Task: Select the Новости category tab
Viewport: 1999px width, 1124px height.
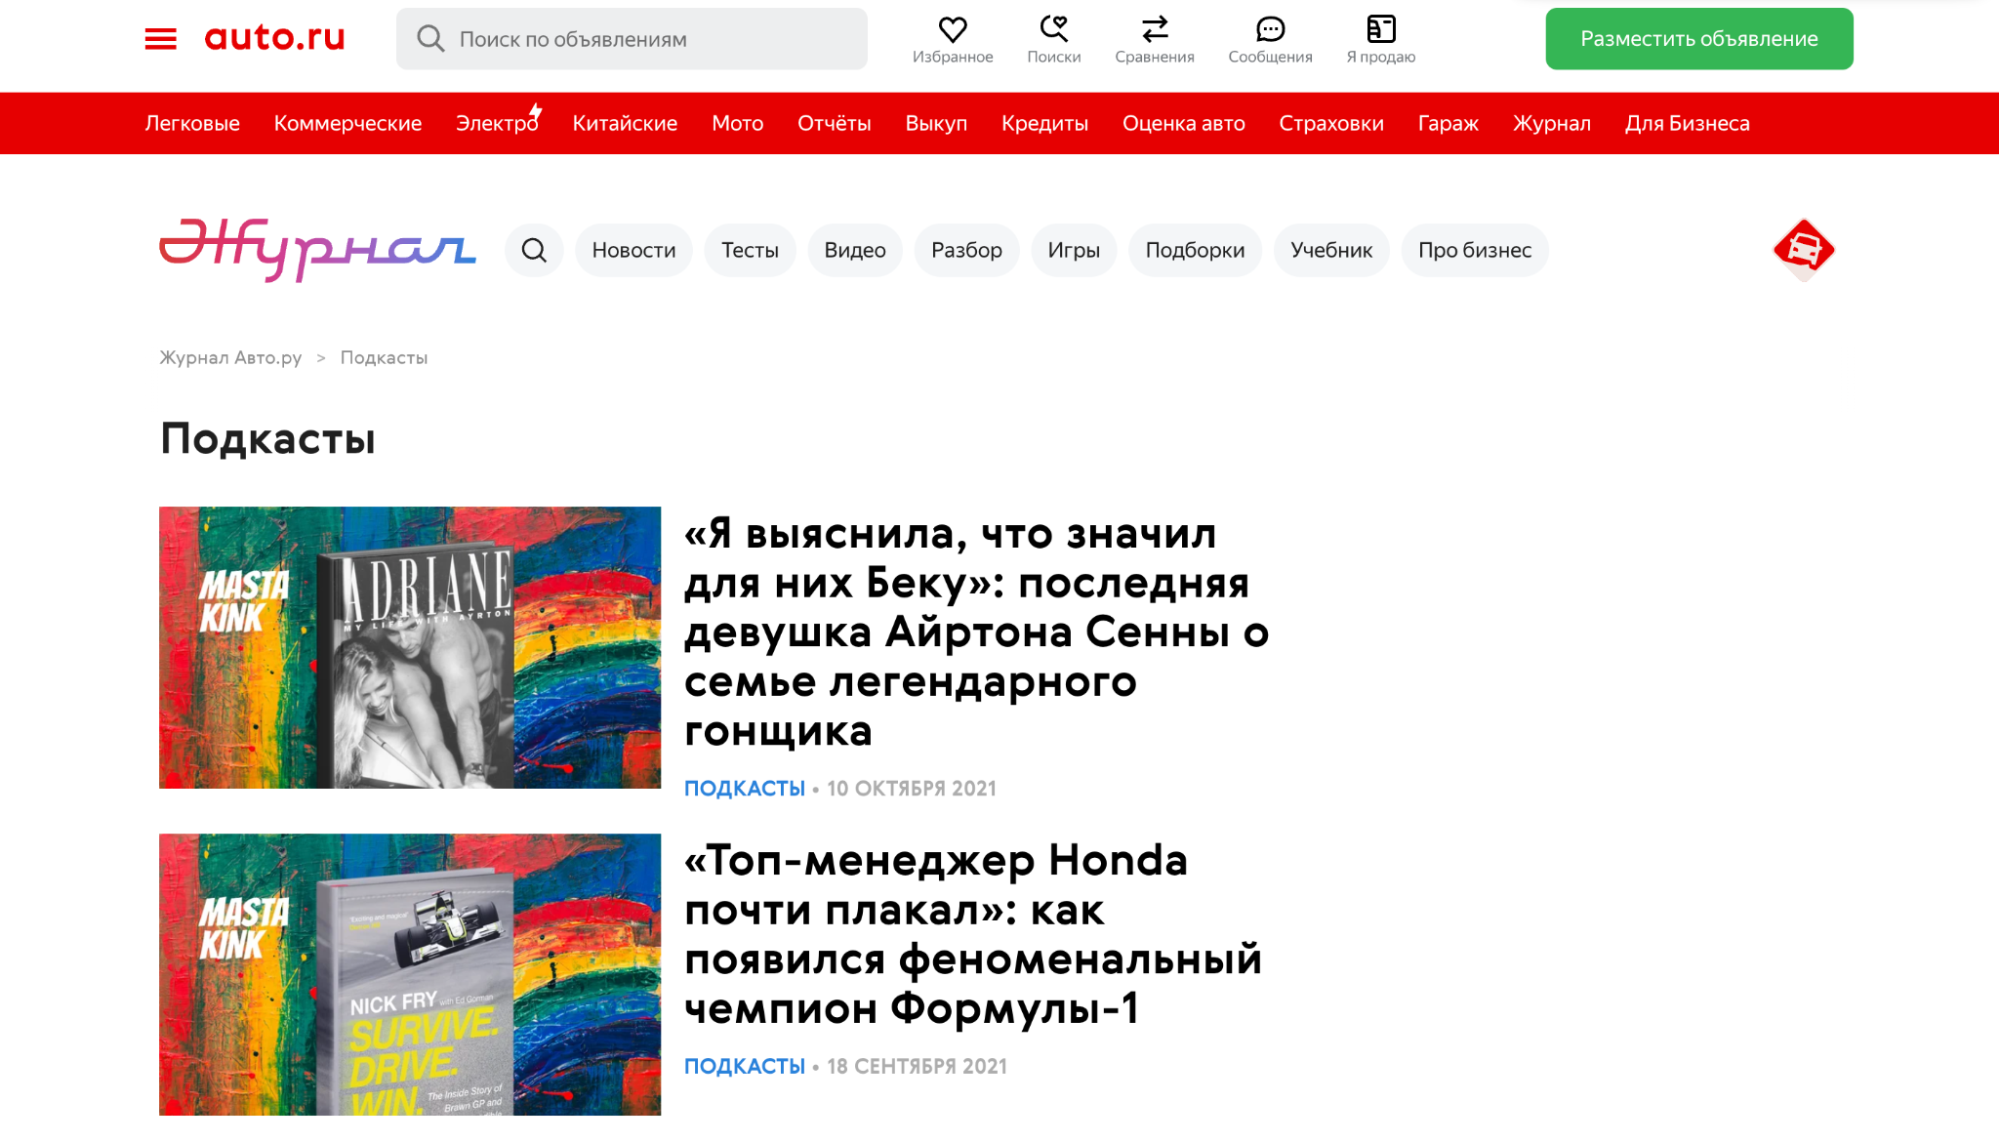Action: 633,250
